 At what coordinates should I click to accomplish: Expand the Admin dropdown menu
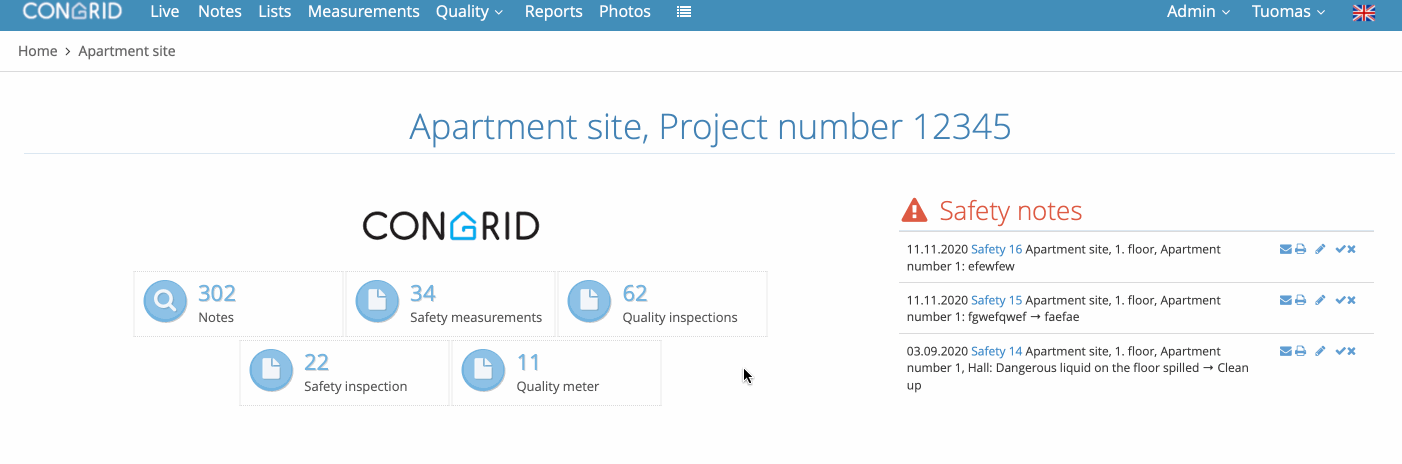click(1198, 12)
